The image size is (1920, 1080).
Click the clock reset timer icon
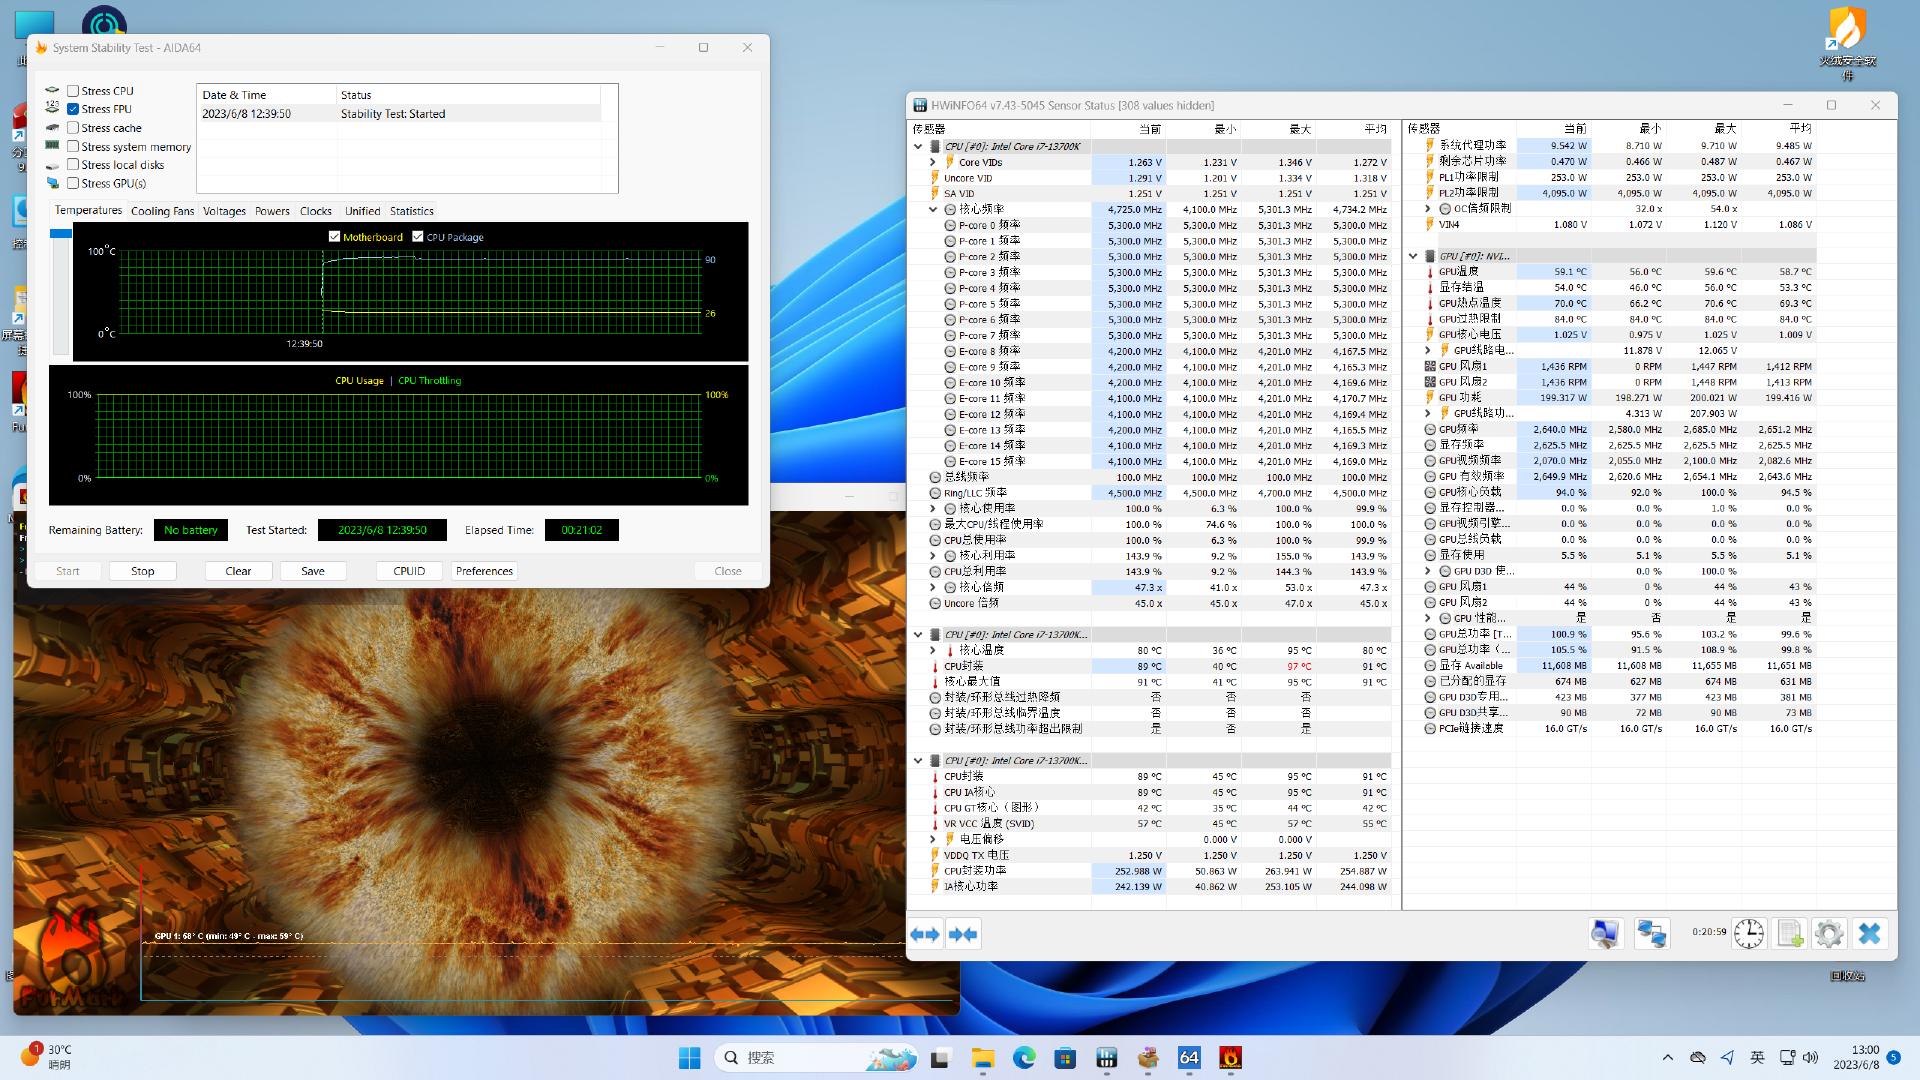[x=1748, y=934]
